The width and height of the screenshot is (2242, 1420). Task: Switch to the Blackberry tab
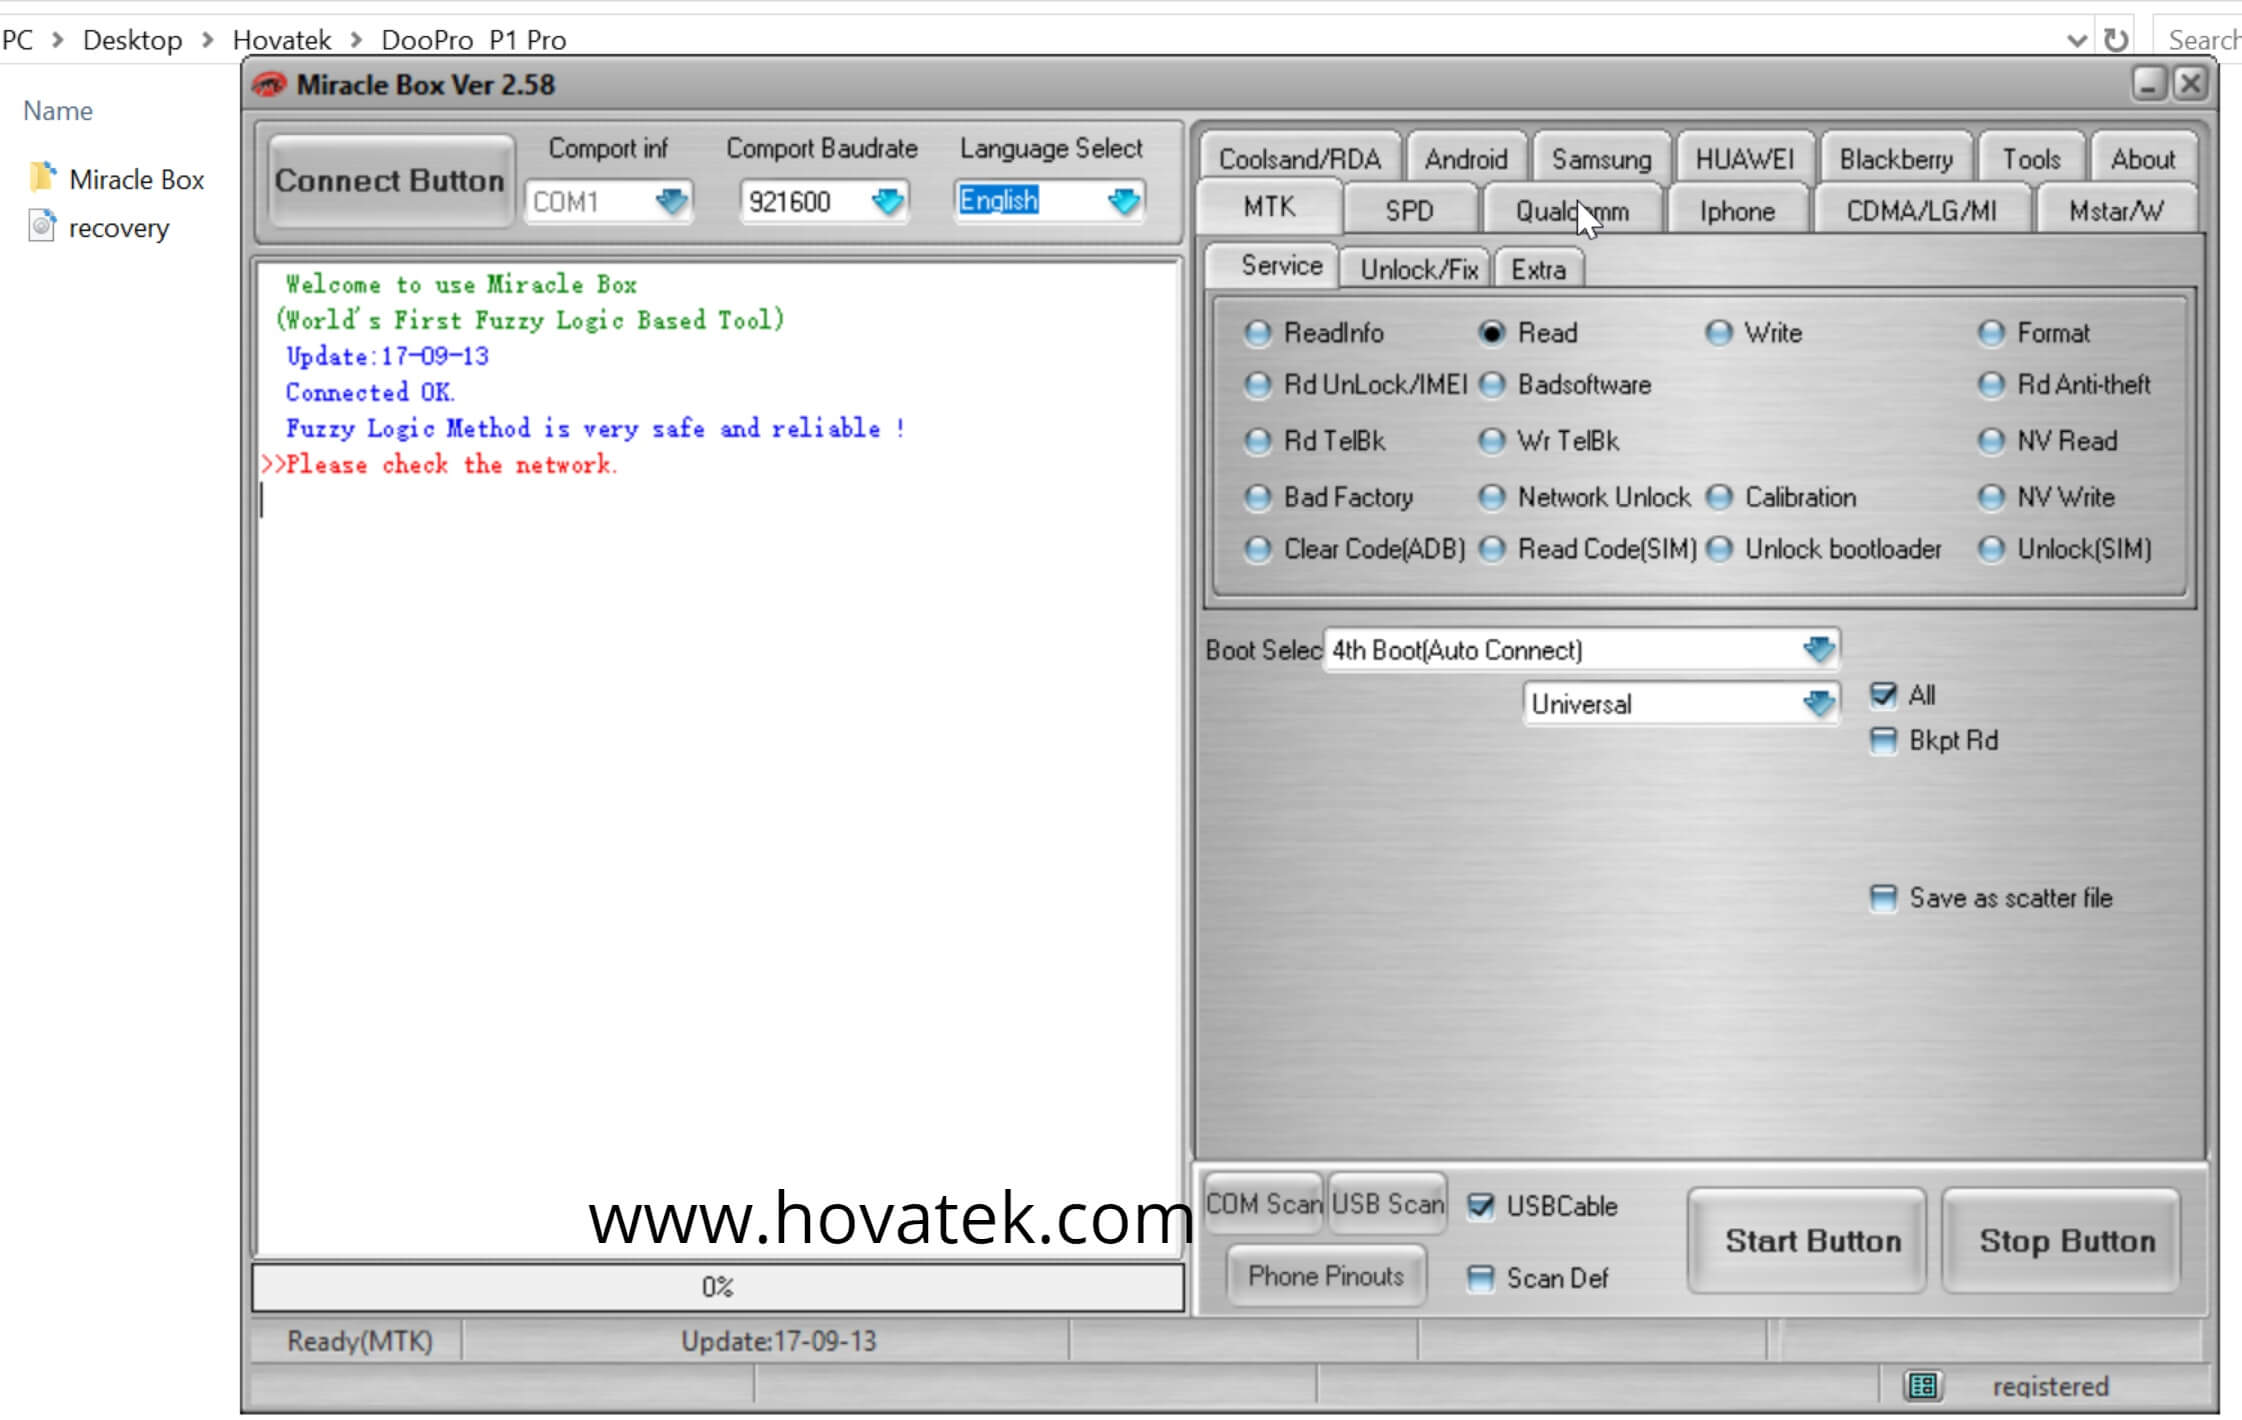pyautogui.click(x=1896, y=158)
